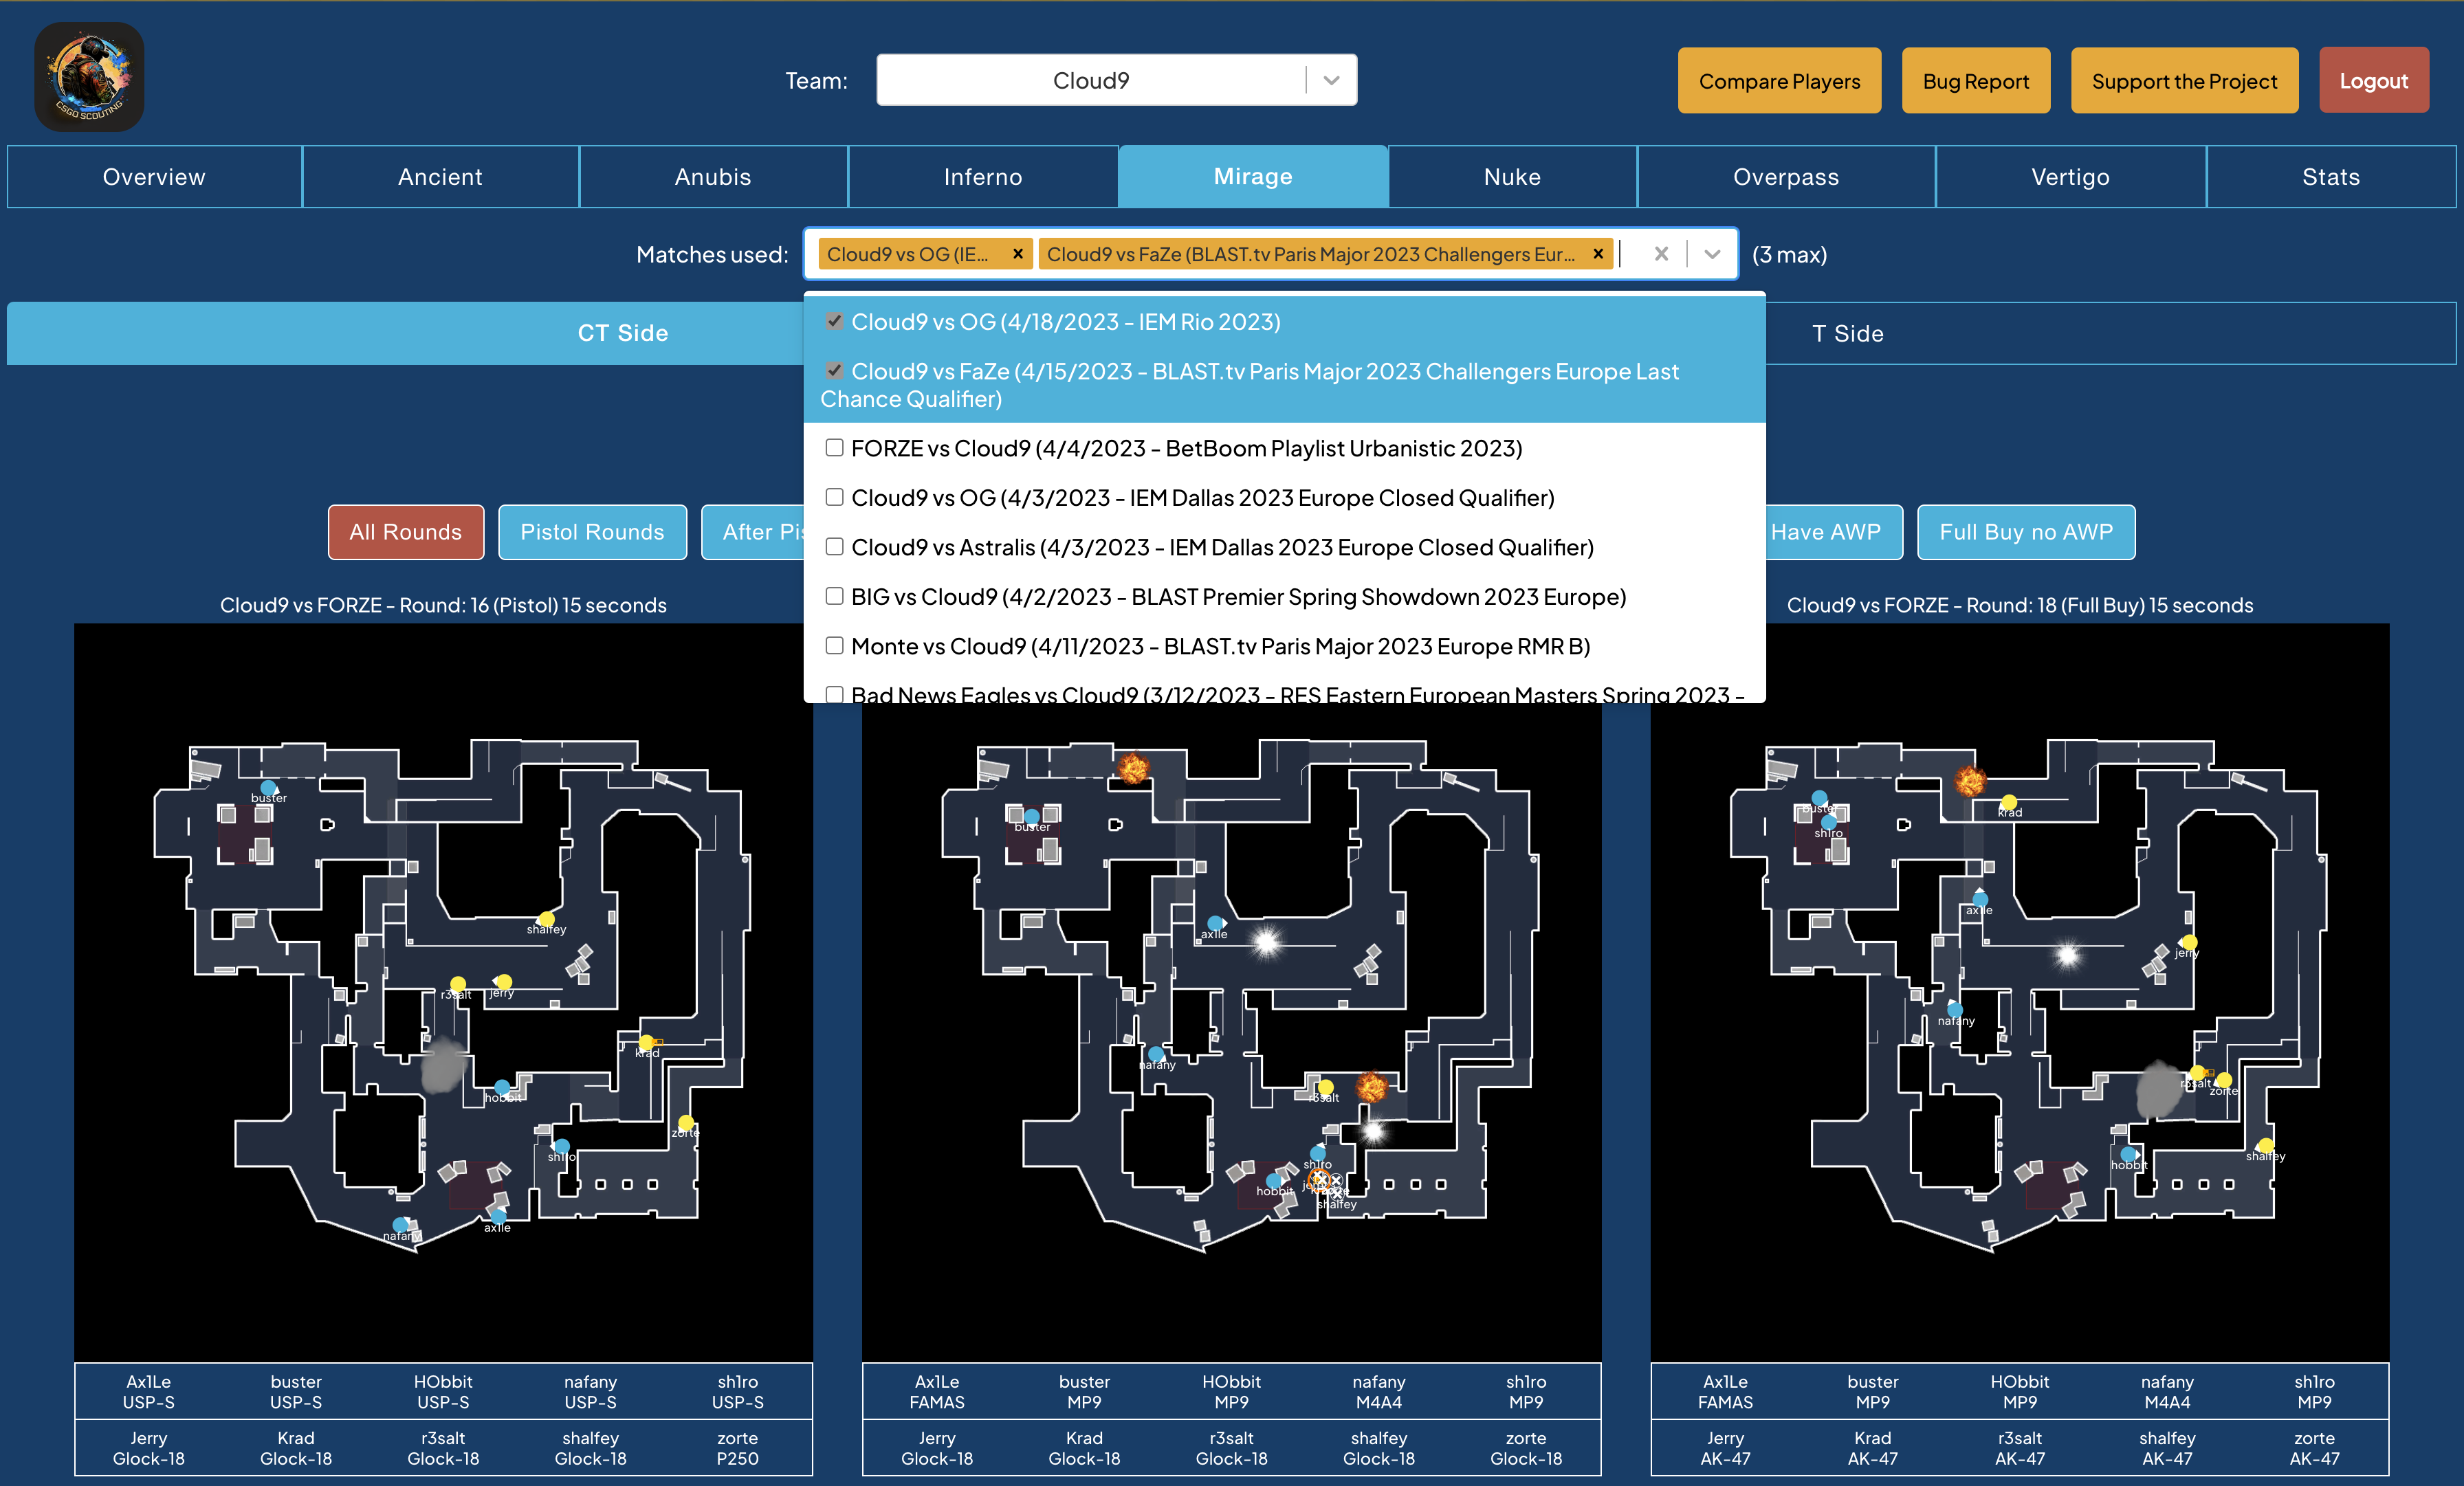Log out with the Logout button
The width and height of the screenshot is (2464, 1486).
point(2373,81)
